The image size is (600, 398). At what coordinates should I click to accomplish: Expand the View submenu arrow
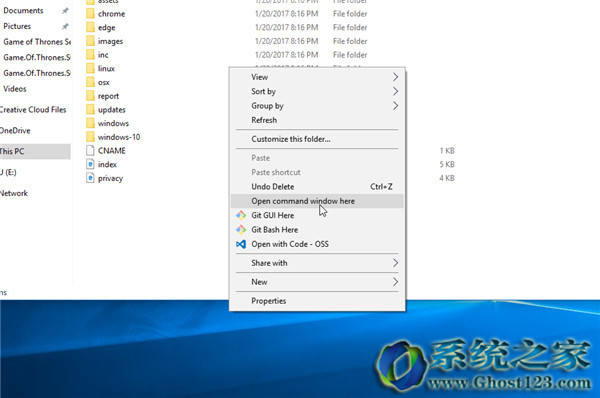[395, 77]
